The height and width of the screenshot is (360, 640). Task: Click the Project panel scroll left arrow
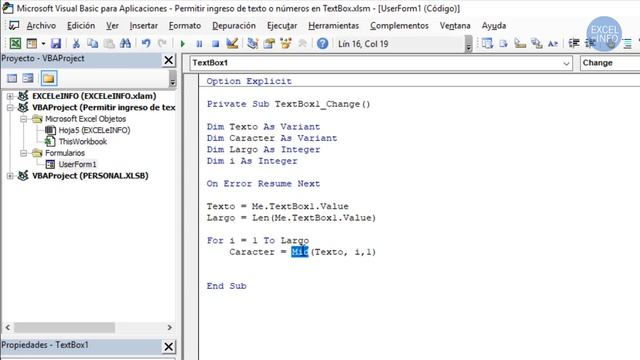pos(8,327)
